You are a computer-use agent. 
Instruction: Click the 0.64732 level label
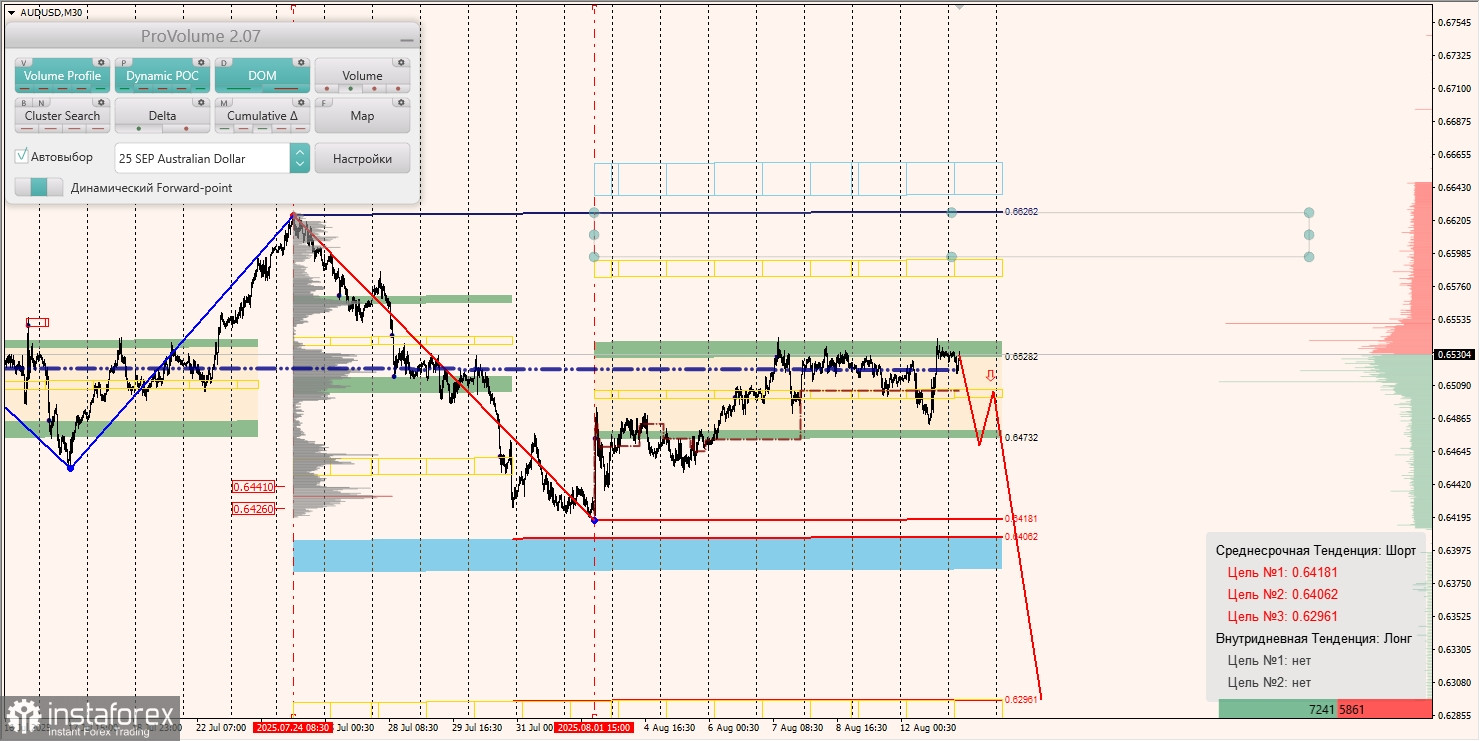(1021, 437)
